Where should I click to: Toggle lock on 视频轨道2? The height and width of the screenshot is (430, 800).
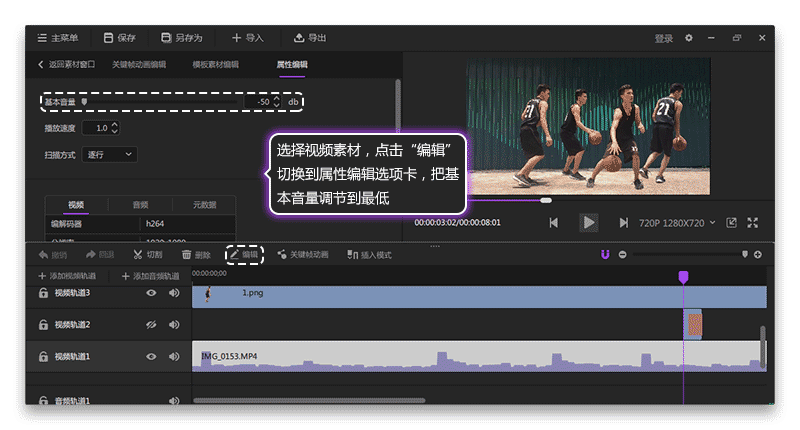(43, 324)
